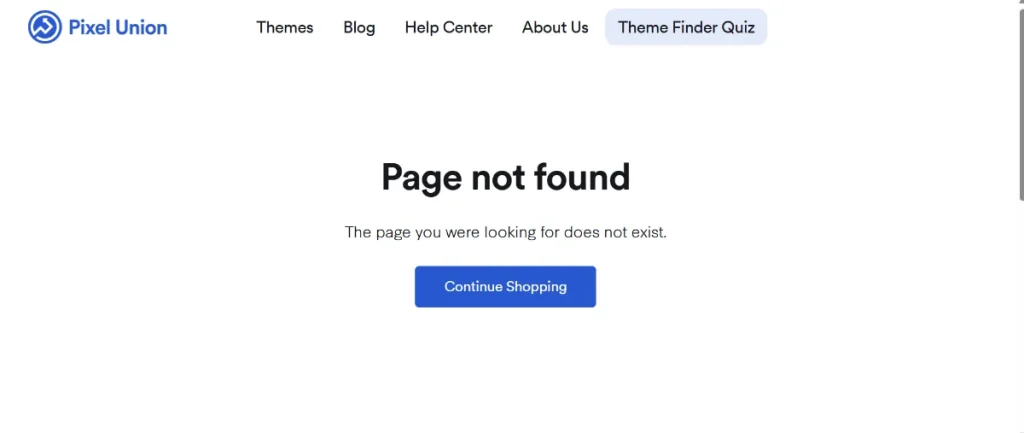Click the word 'found' in the heading
Viewport: 1024px width, 433px height.
(x=581, y=177)
